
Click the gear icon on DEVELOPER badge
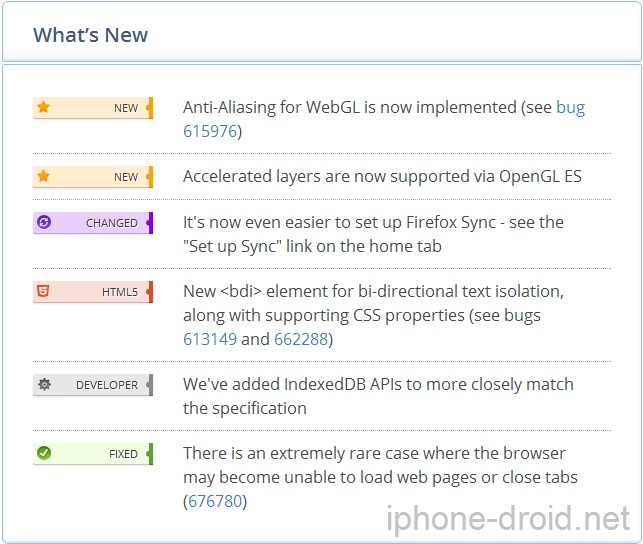click(44, 385)
